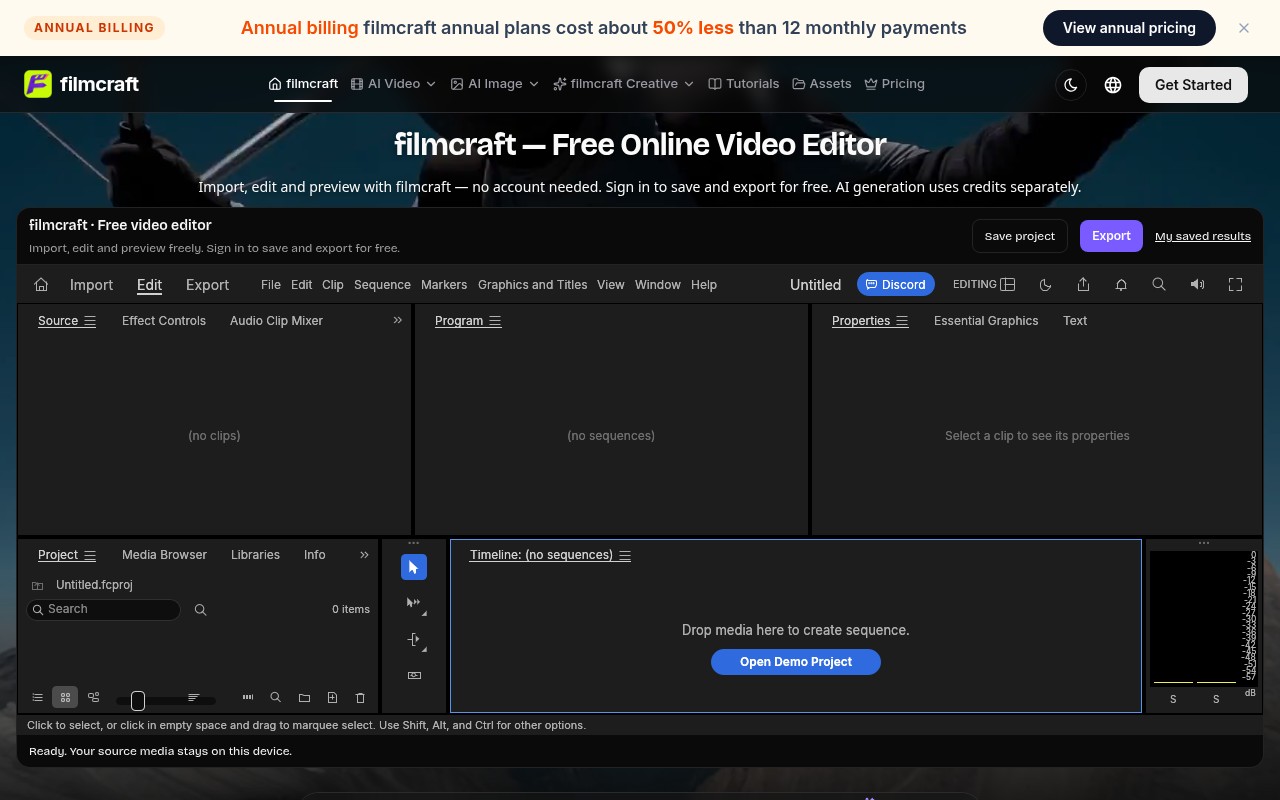Image resolution: width=1280 pixels, height=800 pixels.
Task: Open the Clip menu
Action: coord(333,285)
